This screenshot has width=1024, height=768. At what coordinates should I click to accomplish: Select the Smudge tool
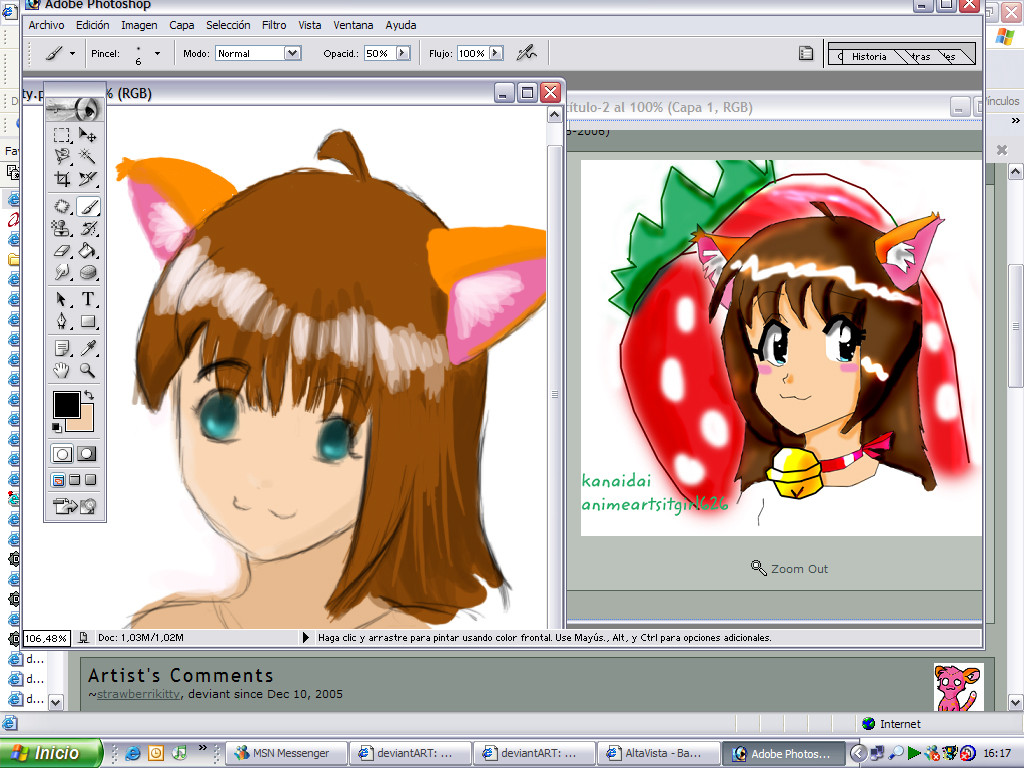tap(62, 272)
